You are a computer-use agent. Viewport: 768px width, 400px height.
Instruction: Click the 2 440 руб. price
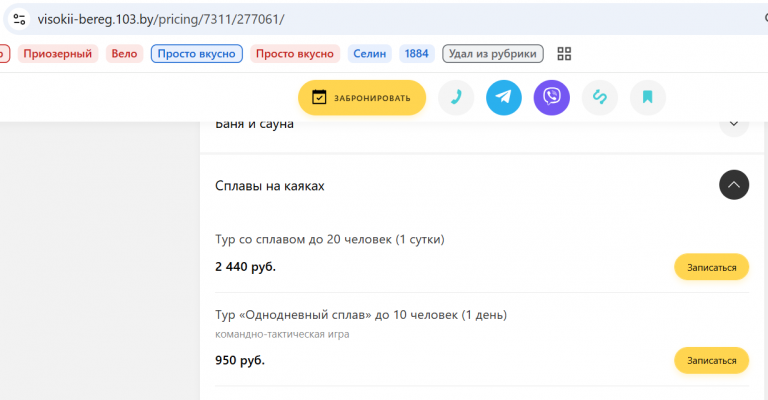pos(245,267)
